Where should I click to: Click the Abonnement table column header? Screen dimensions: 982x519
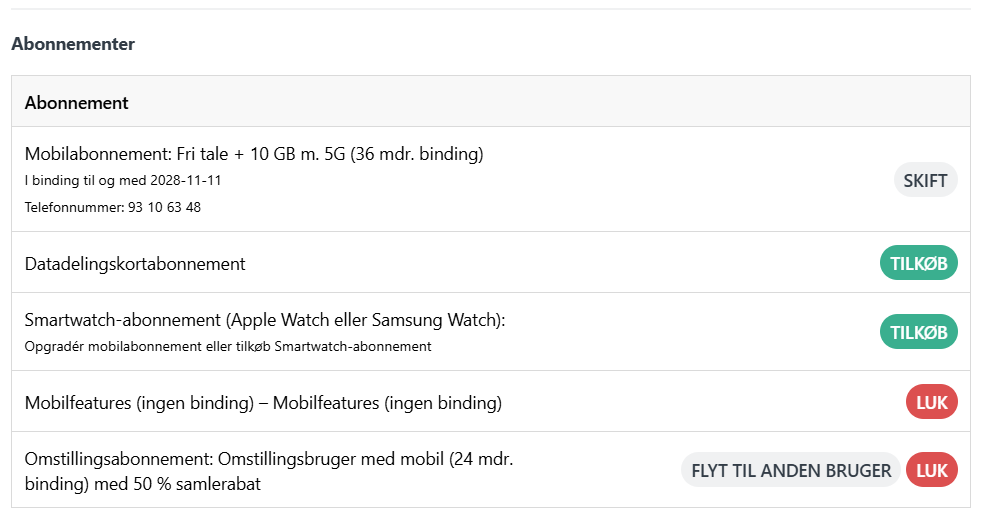click(77, 102)
